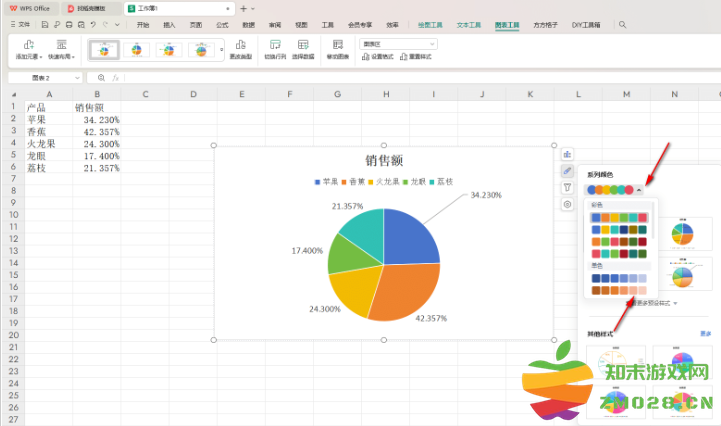The width and height of the screenshot is (721, 426).
Task: Click the 切换行列 (Switch row/column) icon
Action: [276, 48]
